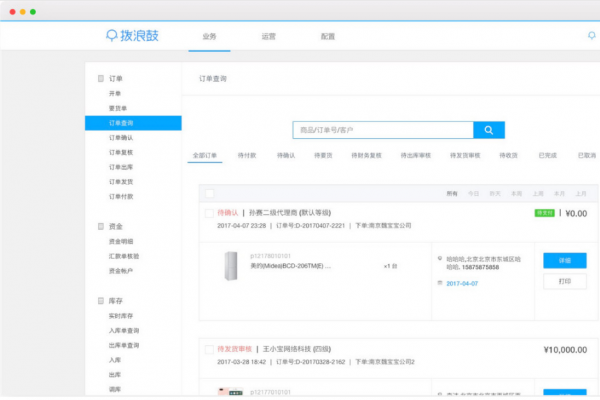Click the 资金 section icon in sidebar
This screenshot has width=600, height=400.
pos(100,227)
